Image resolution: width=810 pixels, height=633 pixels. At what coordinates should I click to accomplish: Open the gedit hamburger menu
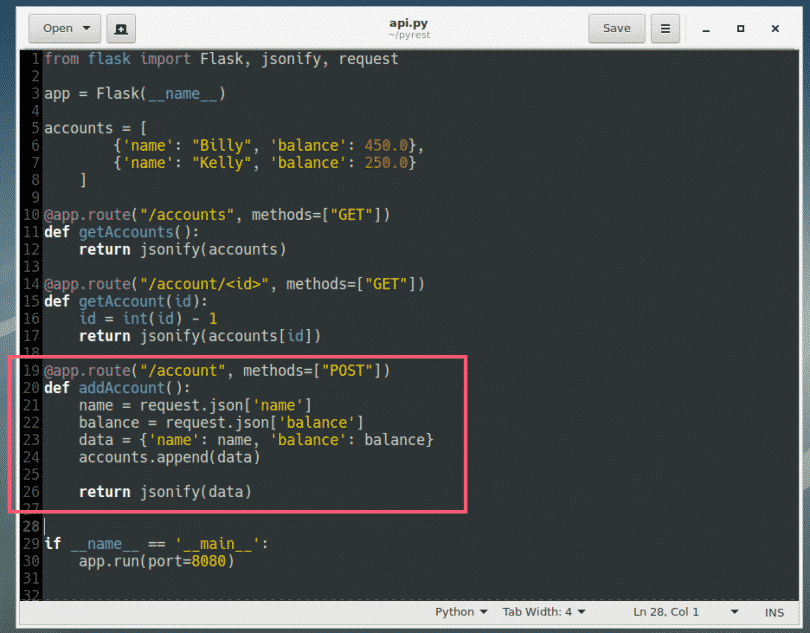pyautogui.click(x=664, y=28)
